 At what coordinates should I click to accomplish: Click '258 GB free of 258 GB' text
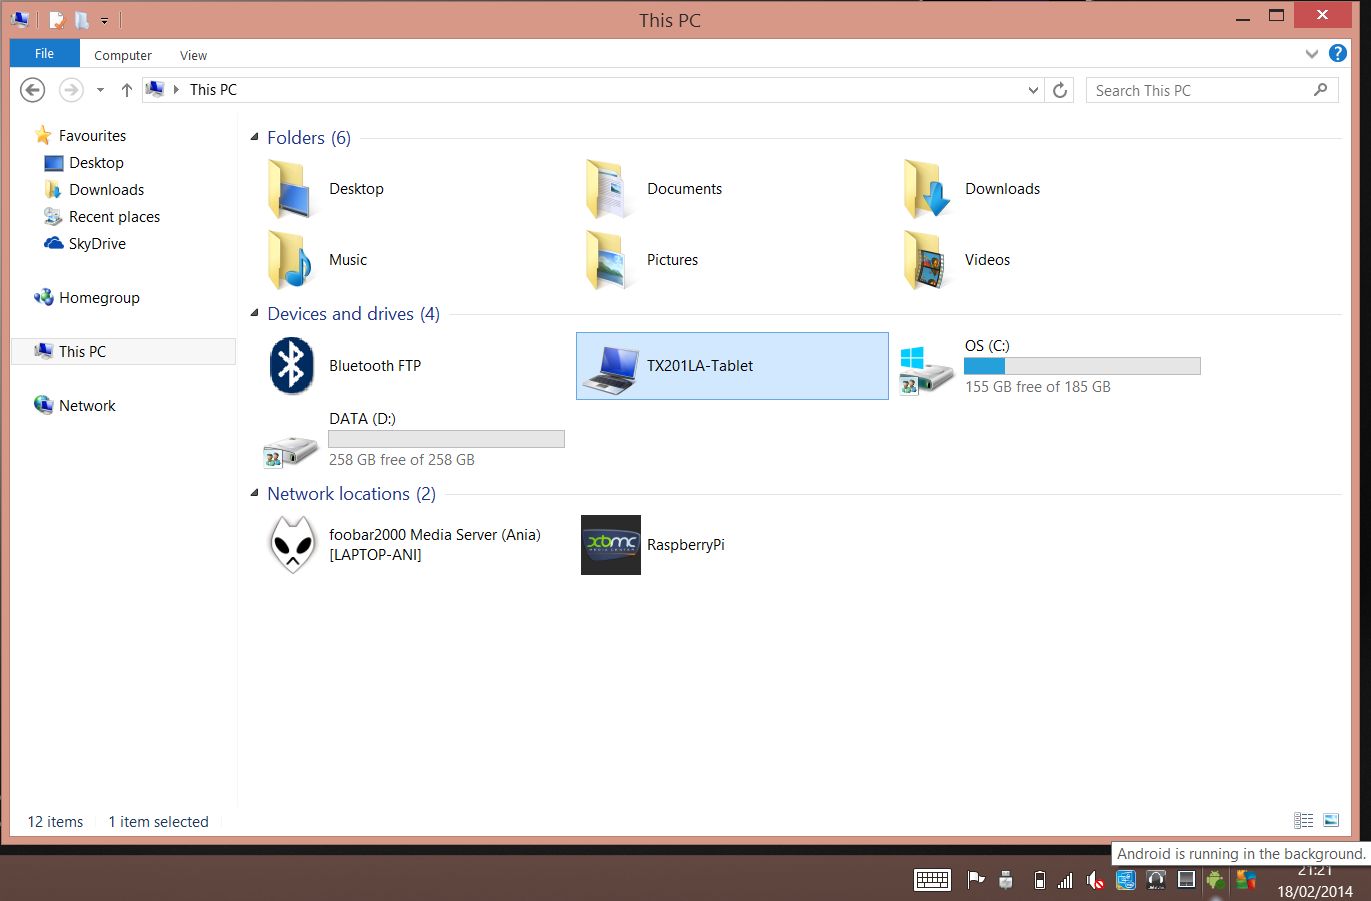[401, 460]
